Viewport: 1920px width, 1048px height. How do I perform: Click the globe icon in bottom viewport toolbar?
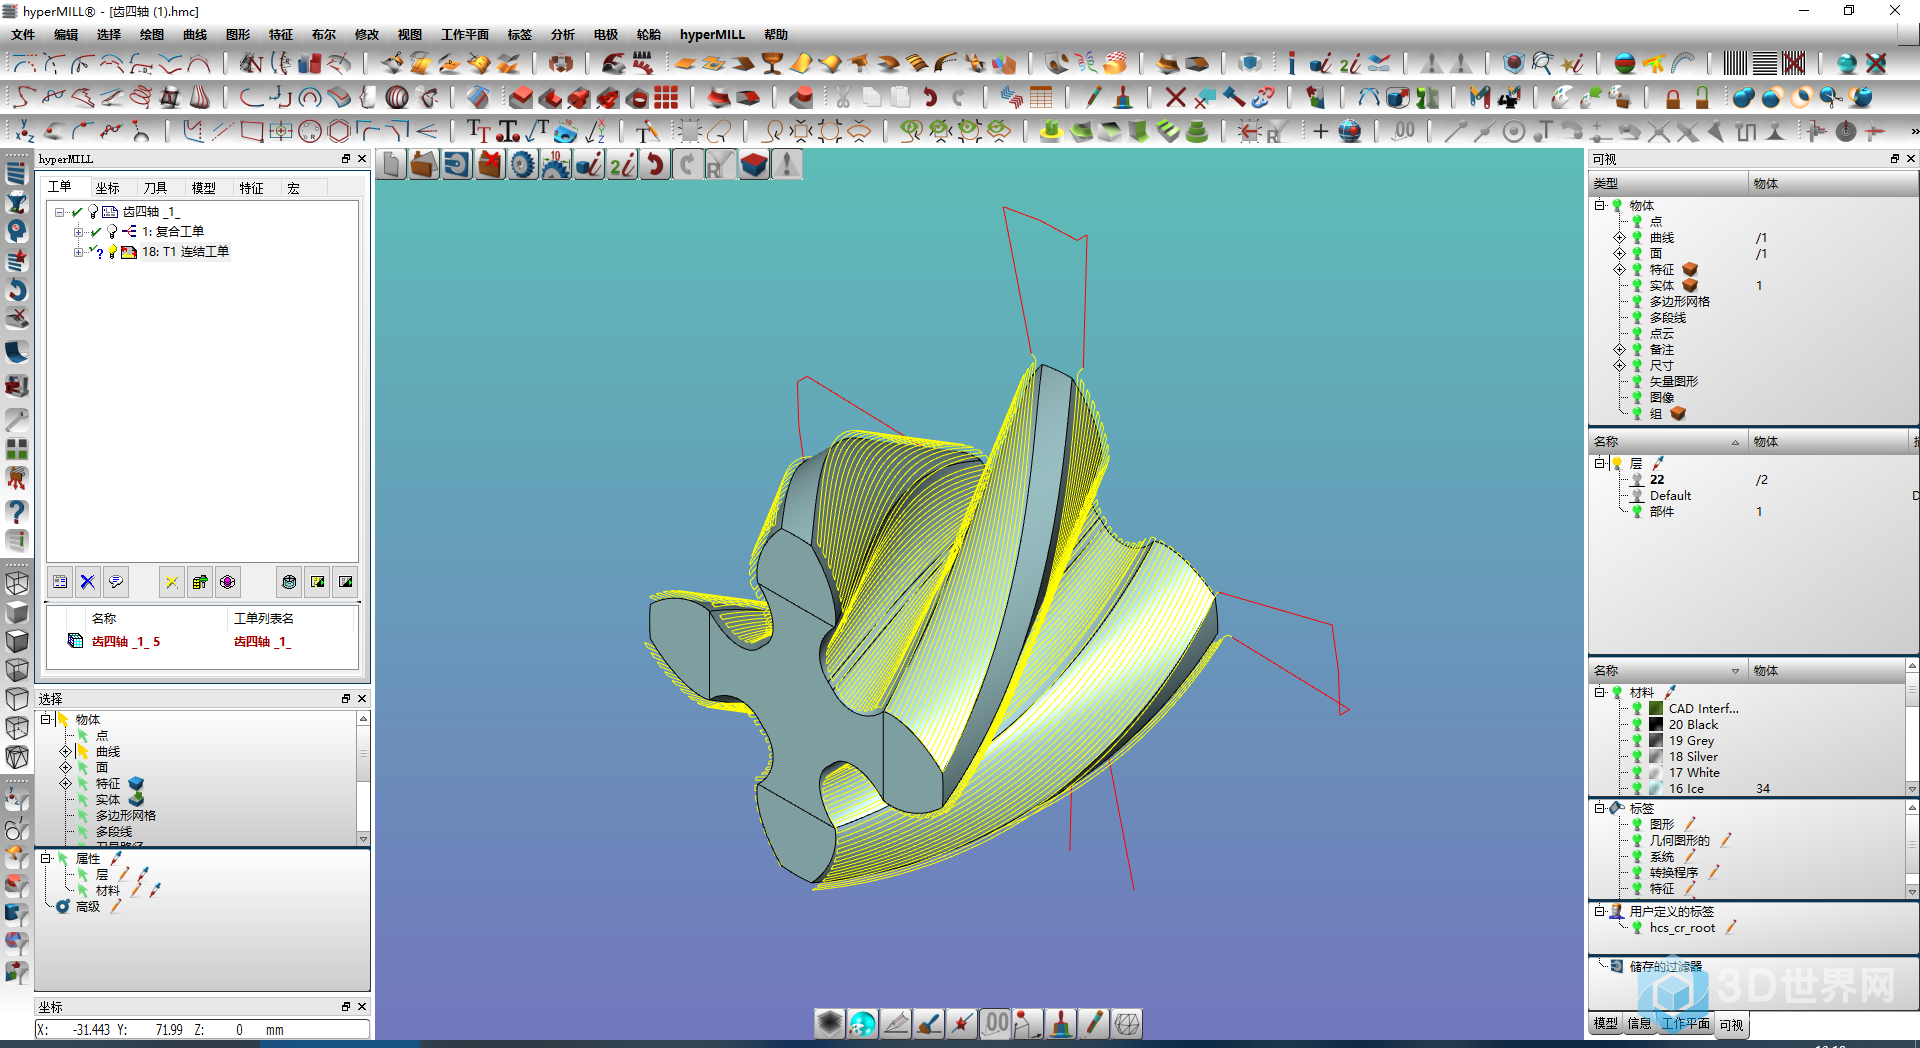pyautogui.click(x=862, y=1023)
